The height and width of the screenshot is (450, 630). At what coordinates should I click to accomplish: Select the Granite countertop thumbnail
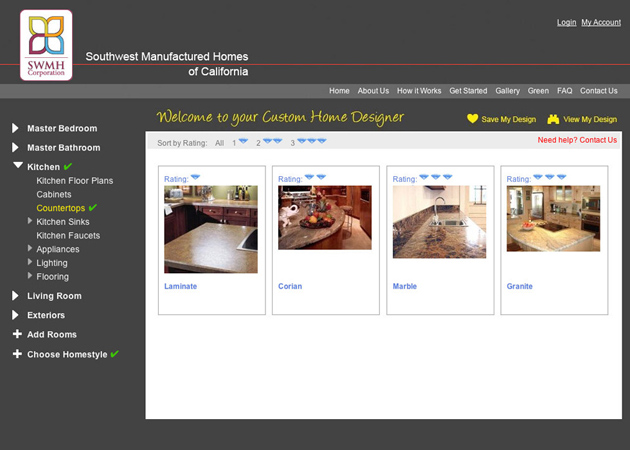pyautogui.click(x=554, y=218)
